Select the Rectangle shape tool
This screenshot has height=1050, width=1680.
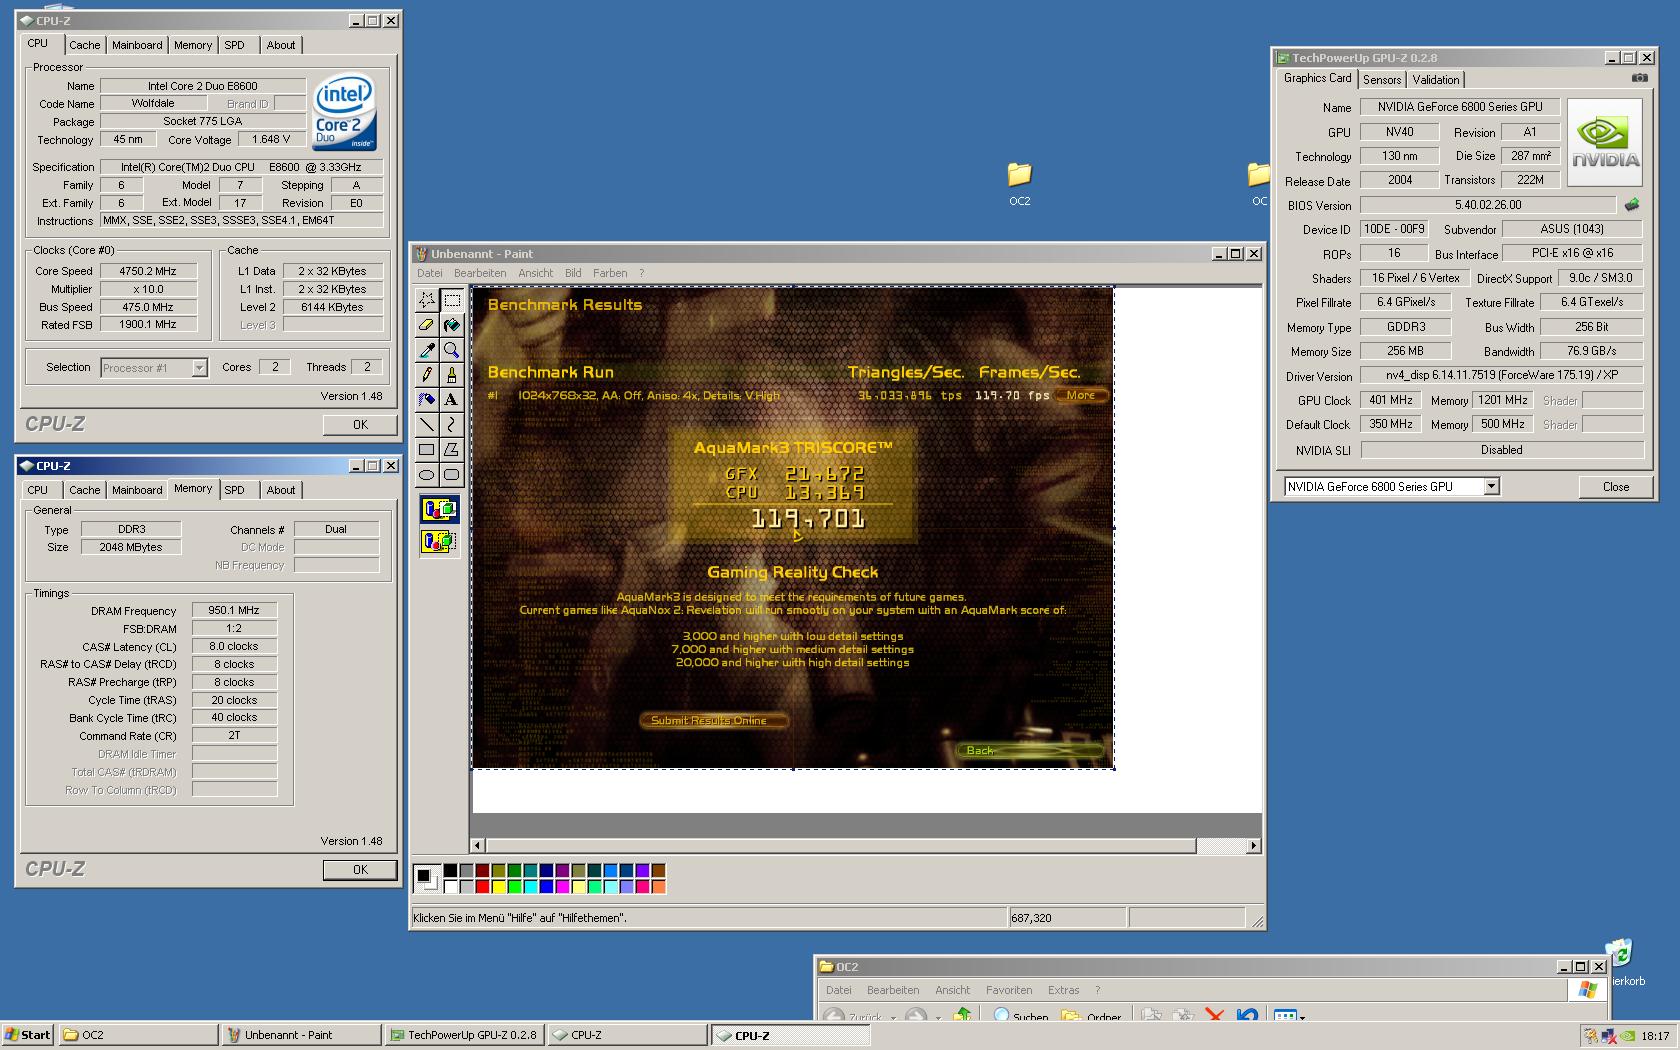(x=427, y=450)
